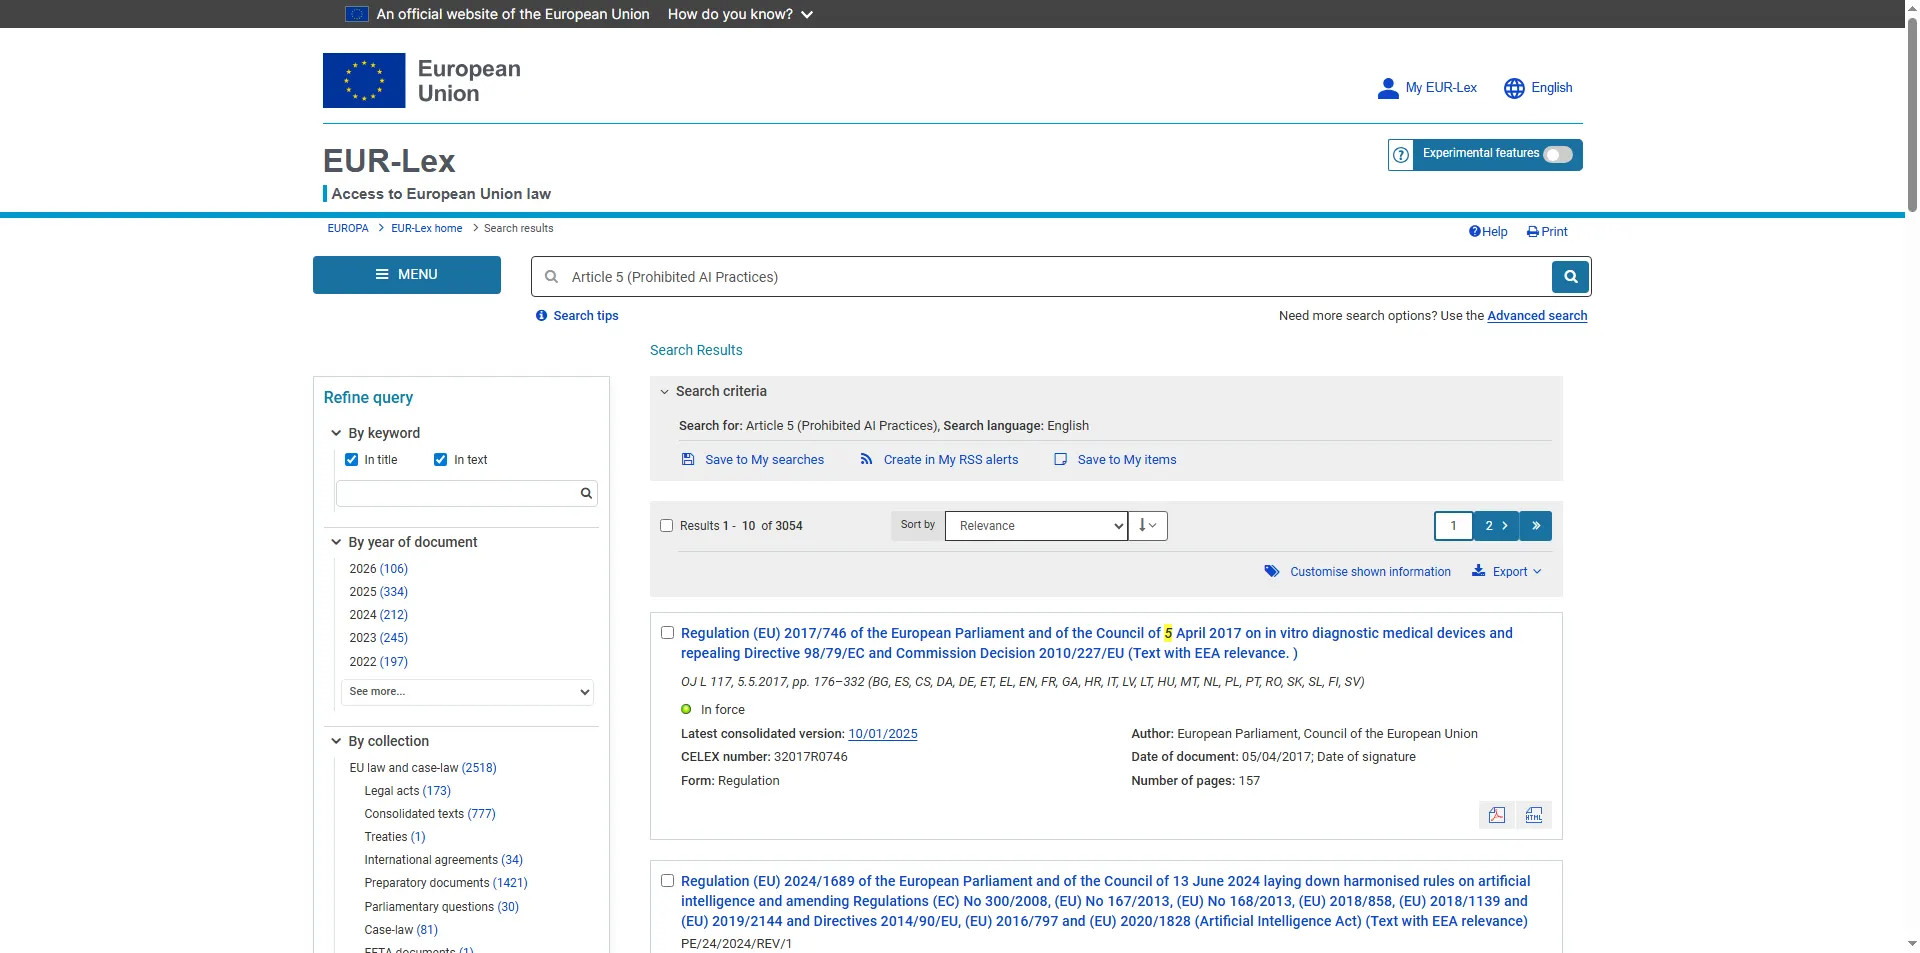
Task: Click the keyword filter magnifier icon
Action: pos(586,493)
